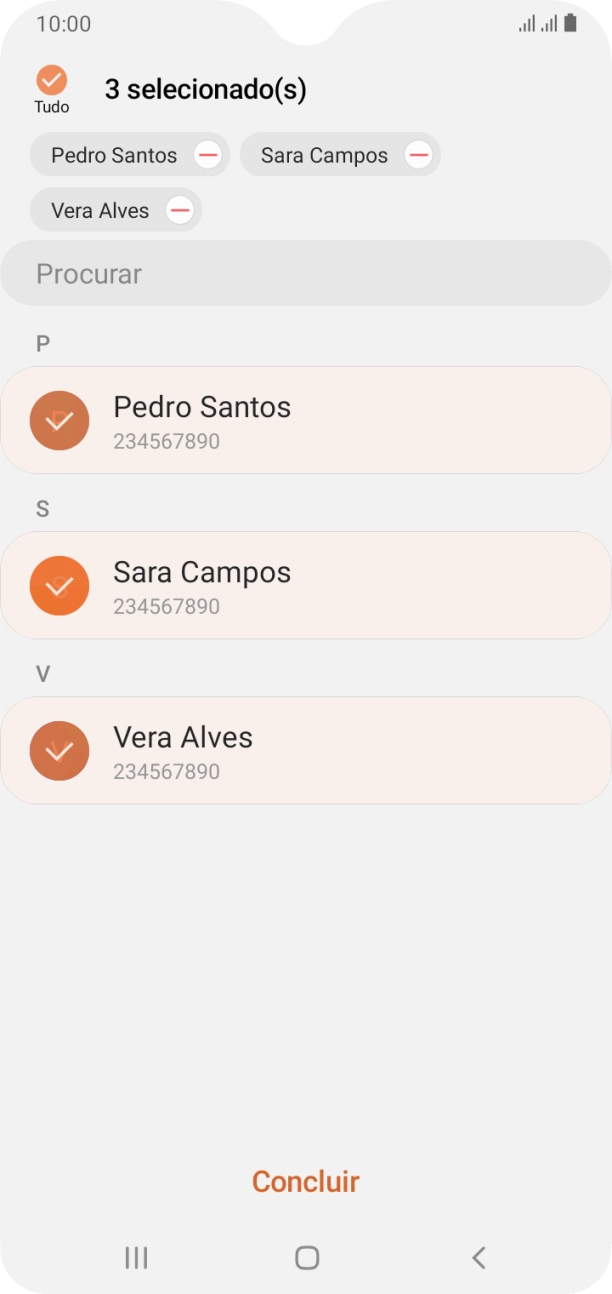Remove Vera Alves chip with minus icon

pos(180,210)
